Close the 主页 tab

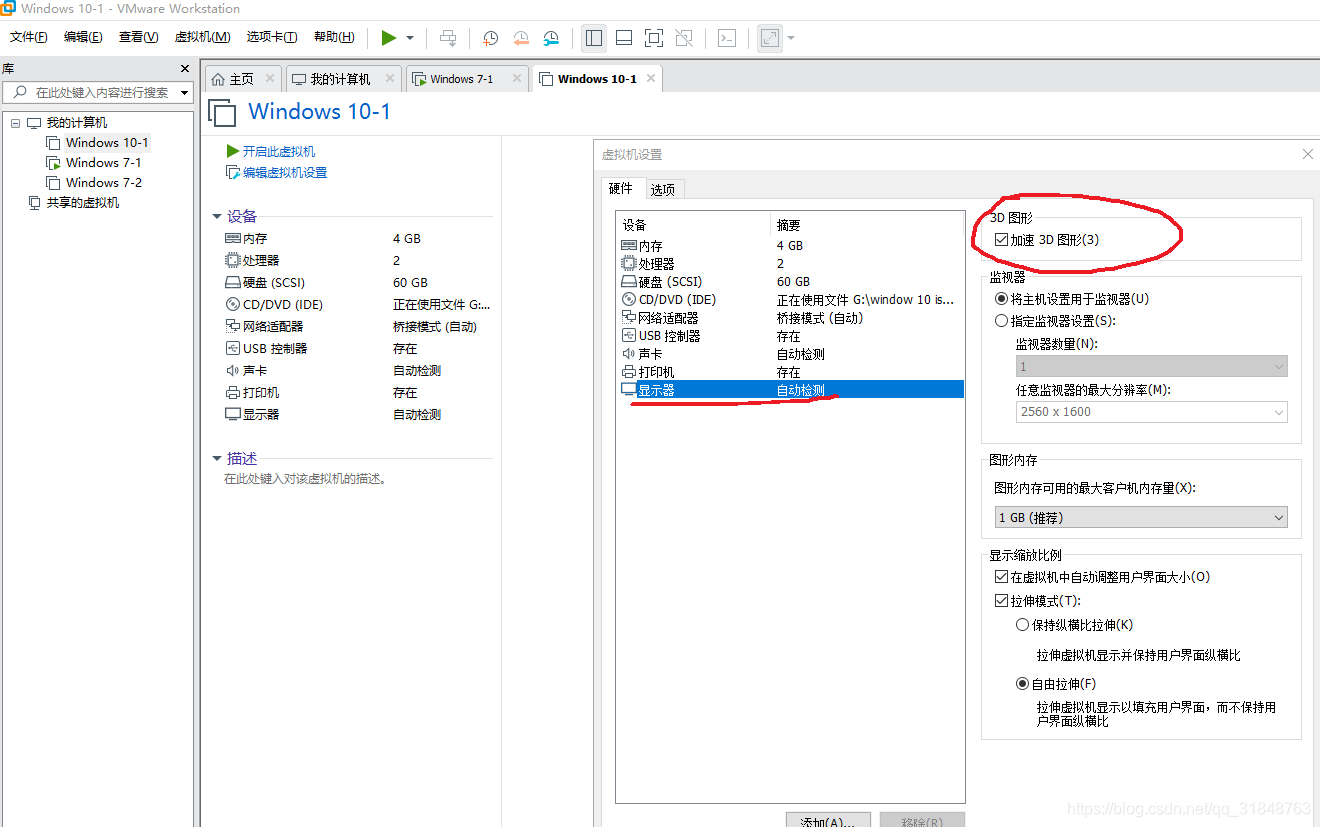270,78
